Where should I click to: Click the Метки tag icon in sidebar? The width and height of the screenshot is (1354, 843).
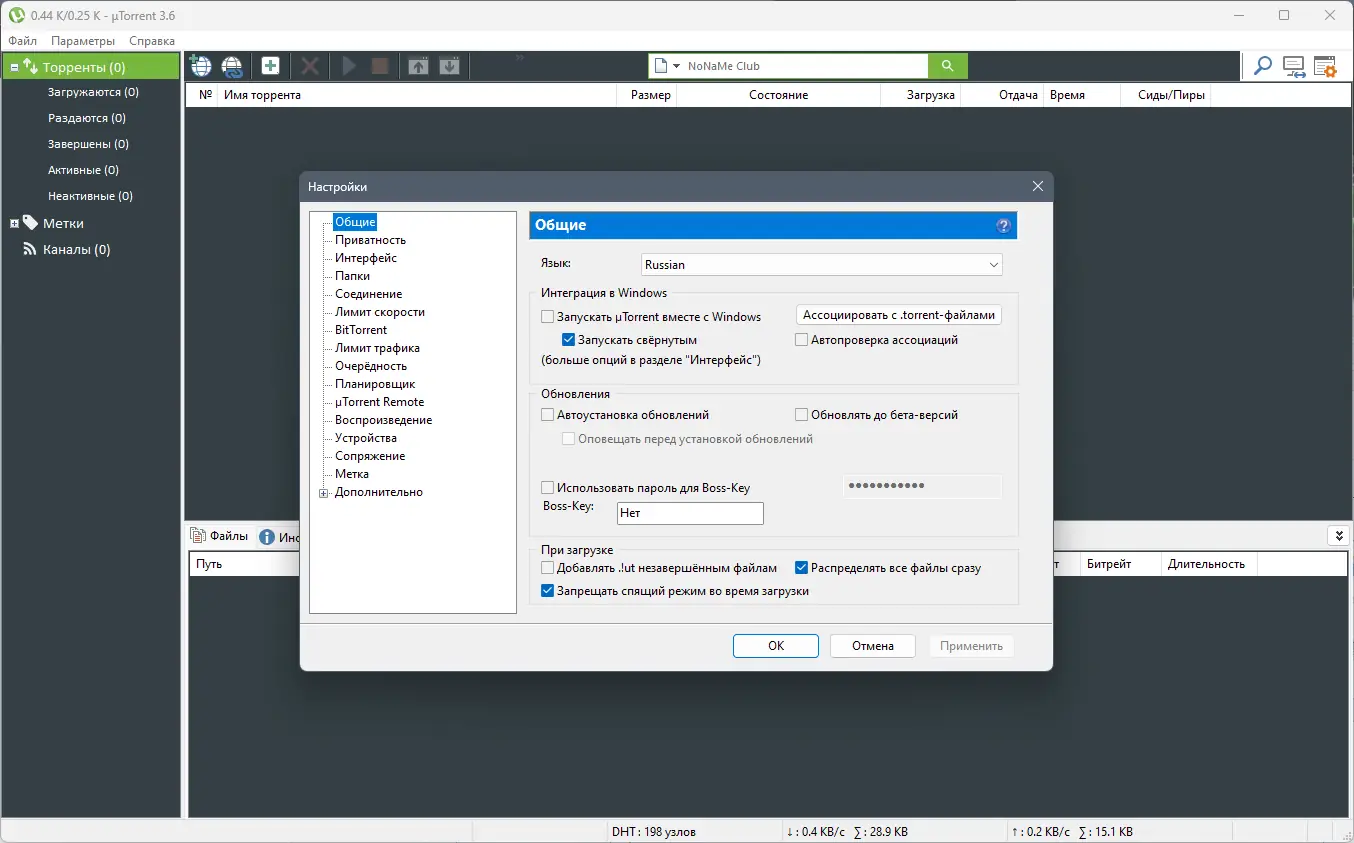coord(30,223)
